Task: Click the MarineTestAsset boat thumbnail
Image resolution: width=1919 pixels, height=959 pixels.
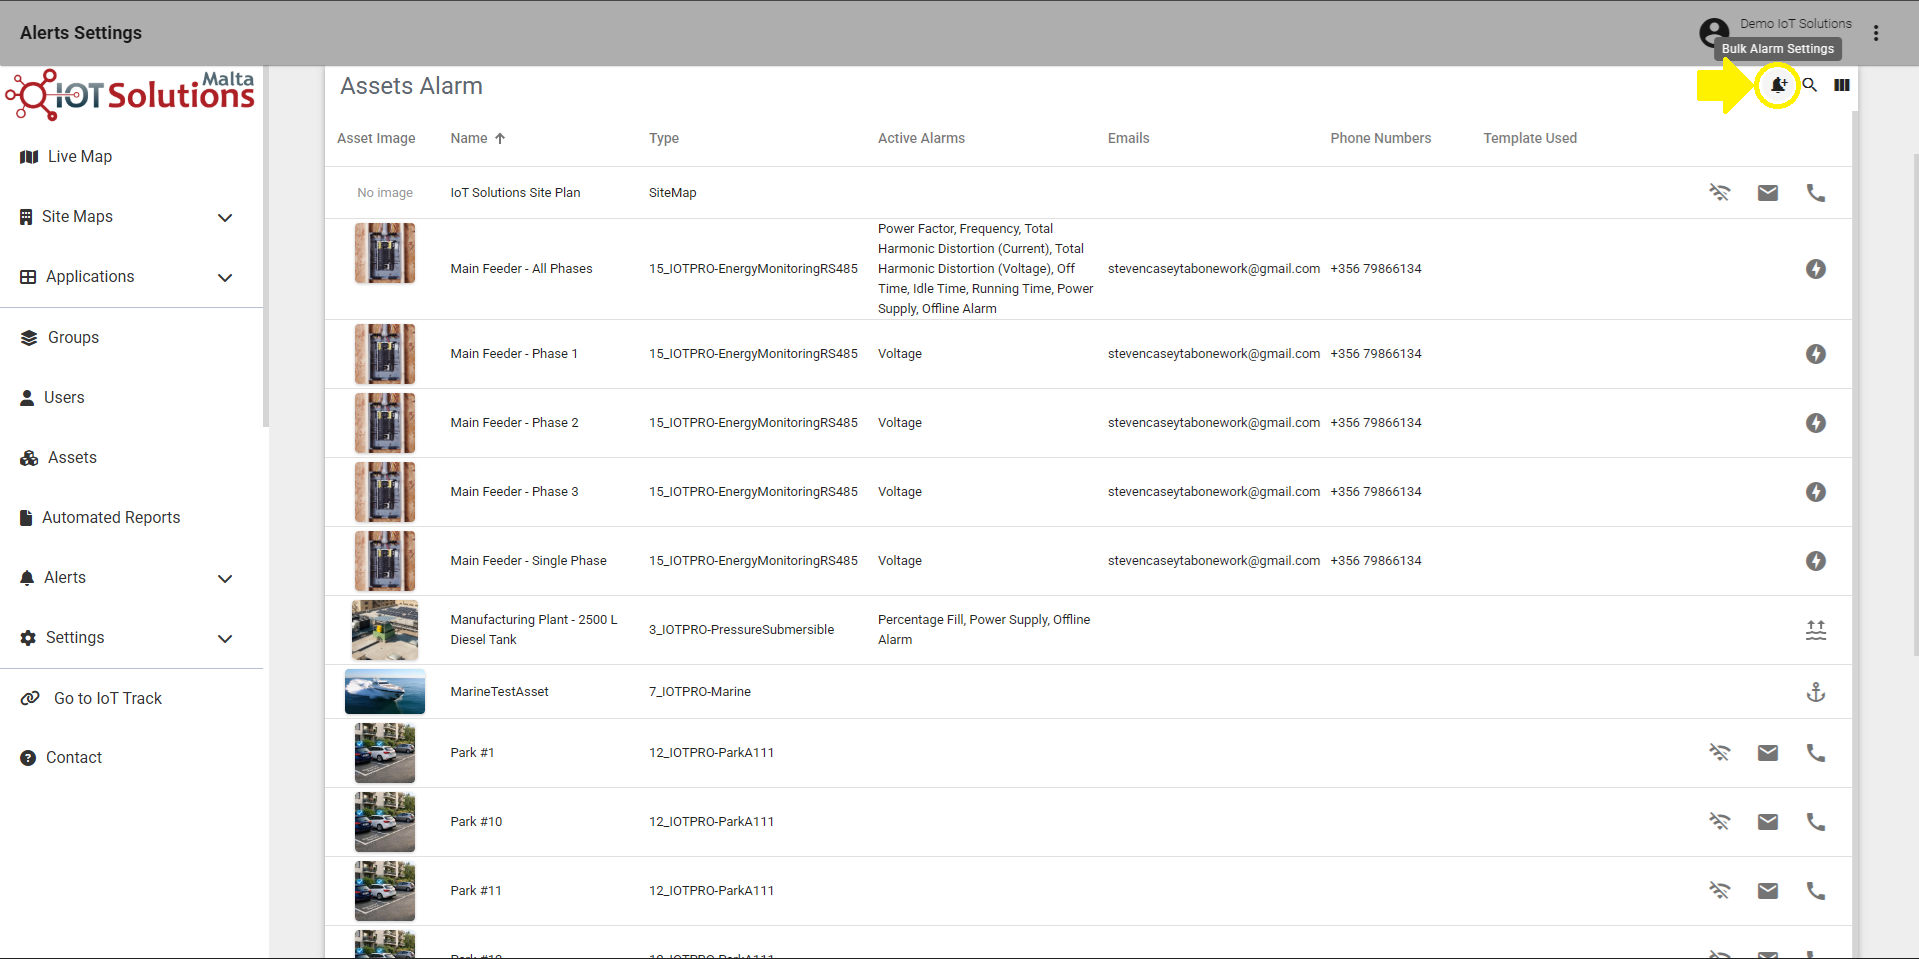Action: pyautogui.click(x=385, y=692)
